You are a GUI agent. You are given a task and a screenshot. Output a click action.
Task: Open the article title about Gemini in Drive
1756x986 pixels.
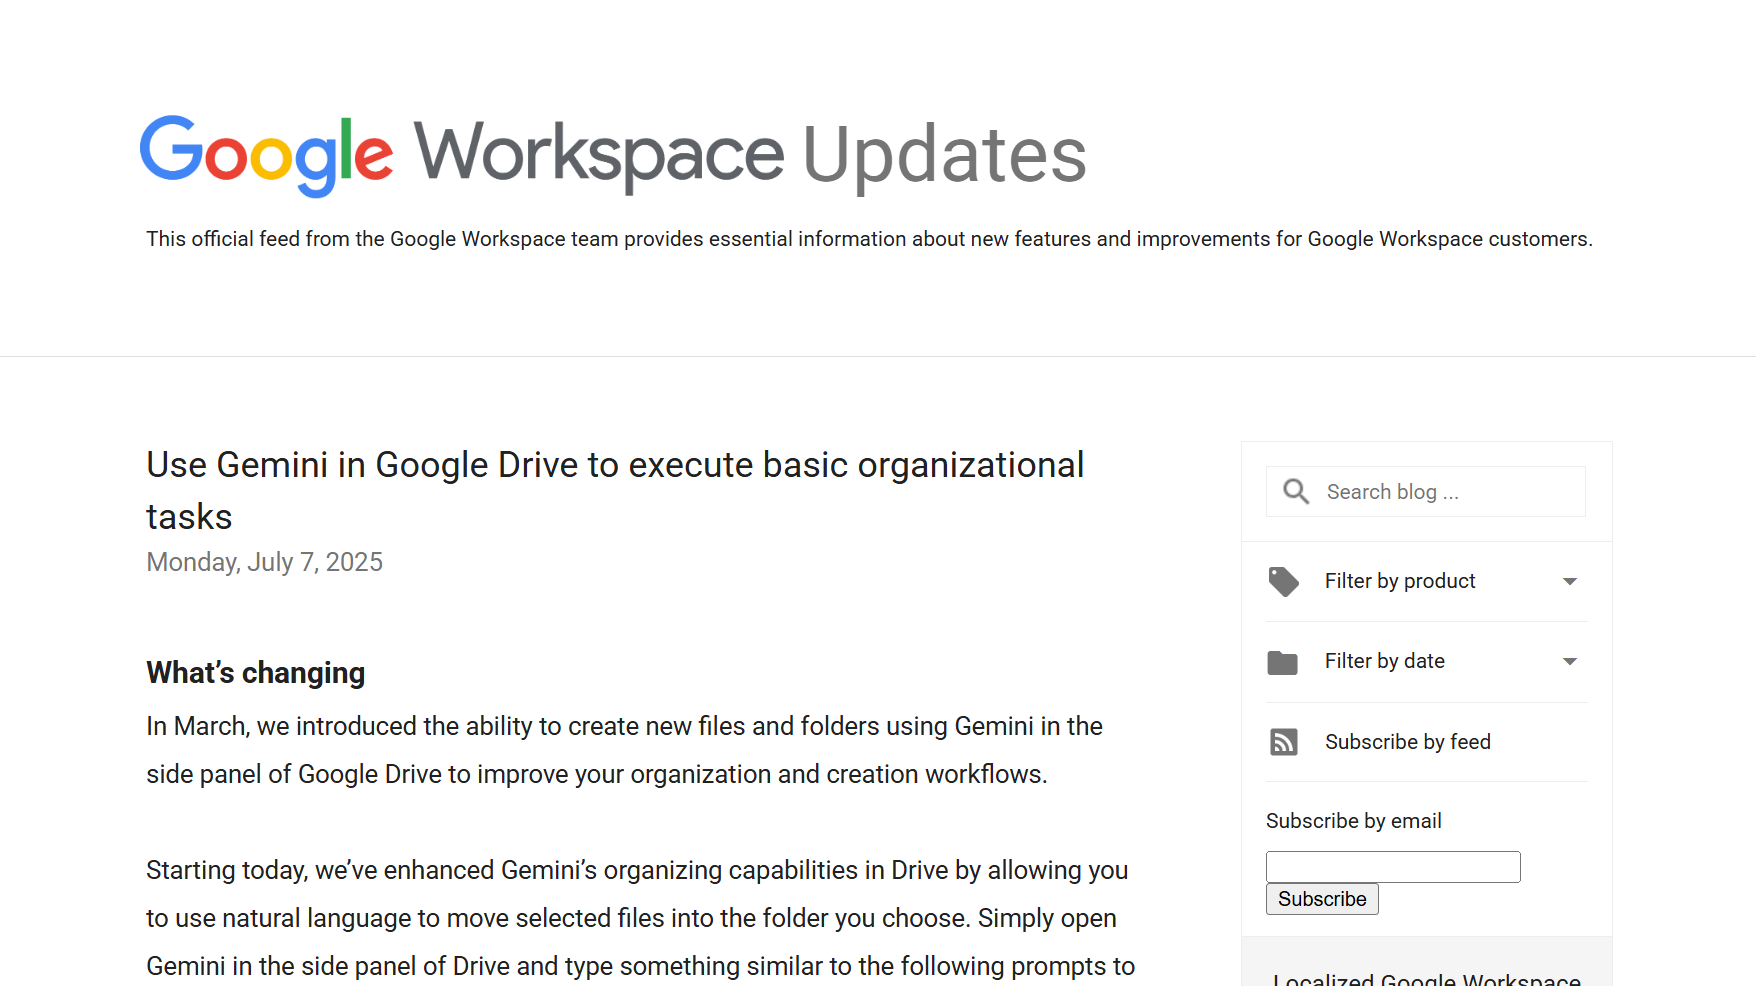point(615,490)
